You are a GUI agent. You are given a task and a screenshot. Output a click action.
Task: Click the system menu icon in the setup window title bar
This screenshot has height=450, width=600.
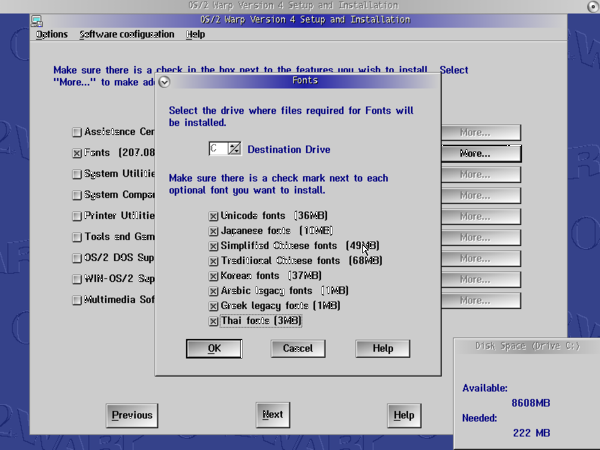pyautogui.click(x=37, y=20)
